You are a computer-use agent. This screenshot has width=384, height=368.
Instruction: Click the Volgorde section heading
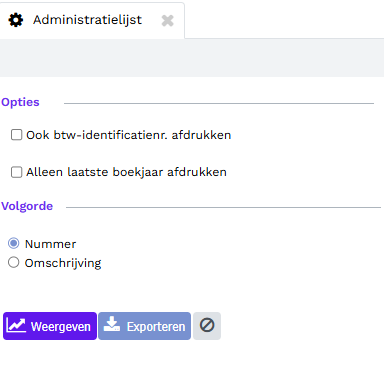coord(27,206)
